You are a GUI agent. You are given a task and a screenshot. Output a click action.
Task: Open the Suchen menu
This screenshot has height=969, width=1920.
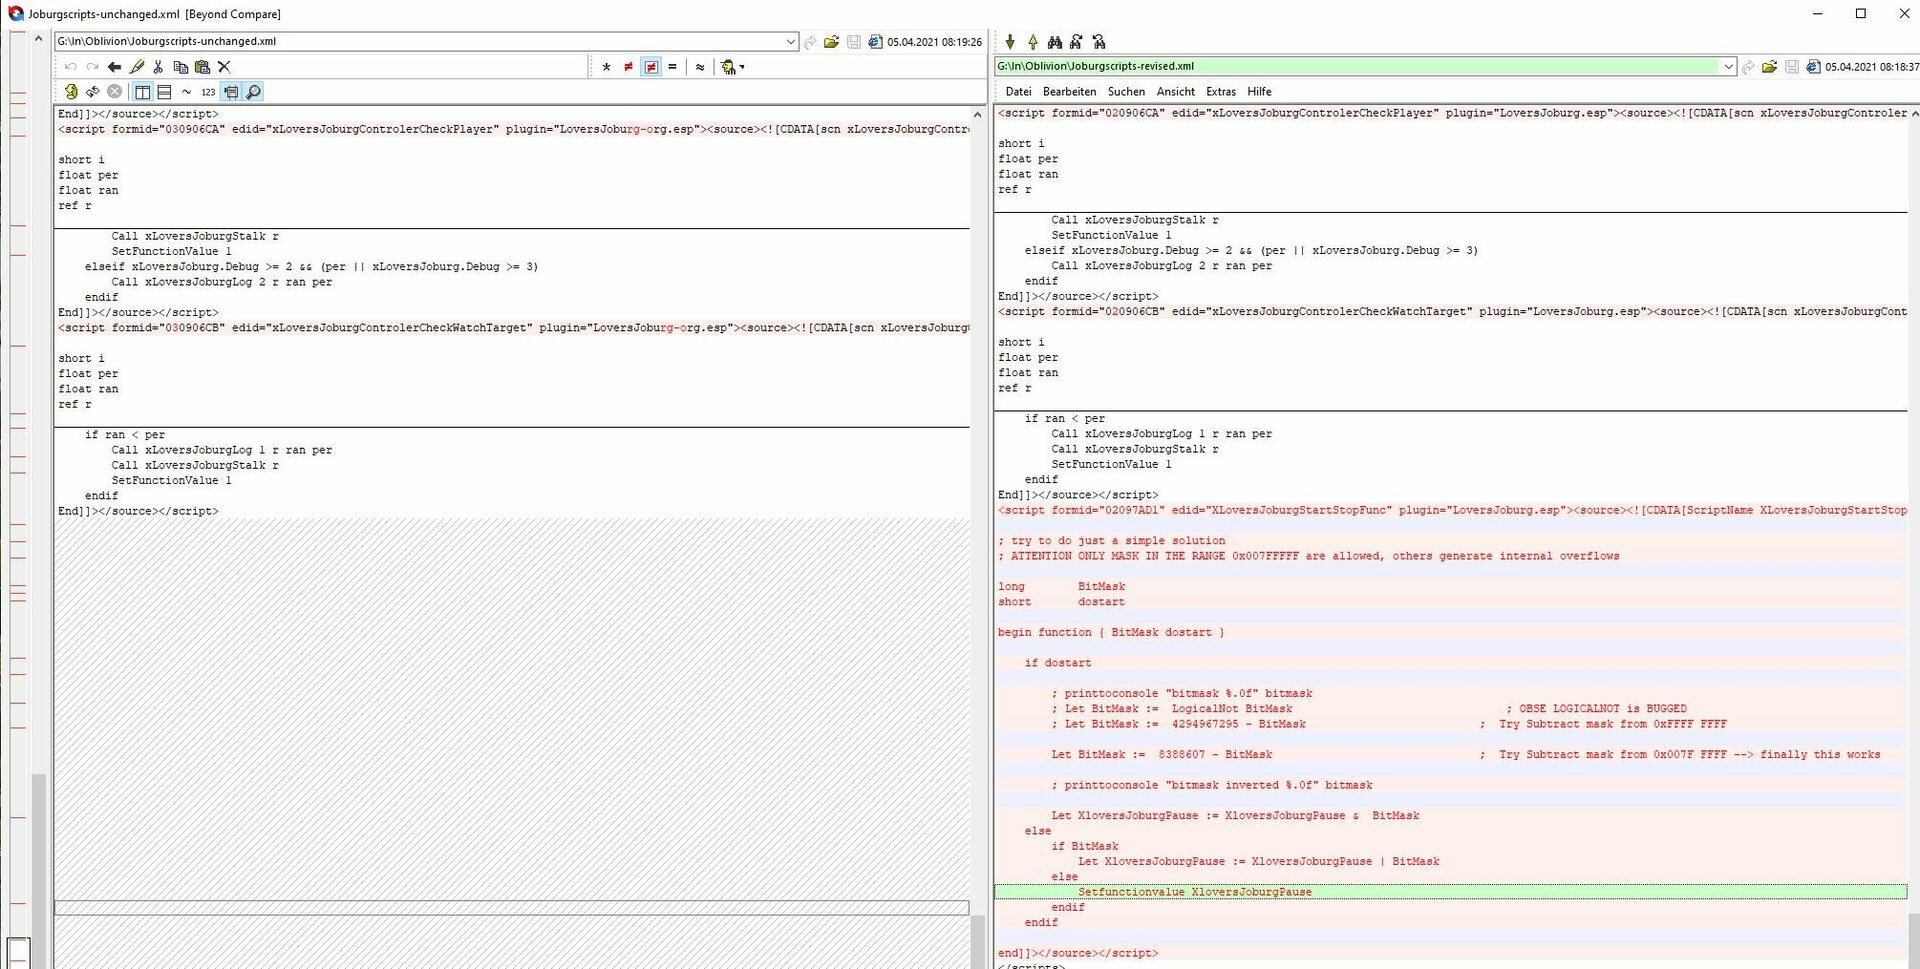point(1126,91)
